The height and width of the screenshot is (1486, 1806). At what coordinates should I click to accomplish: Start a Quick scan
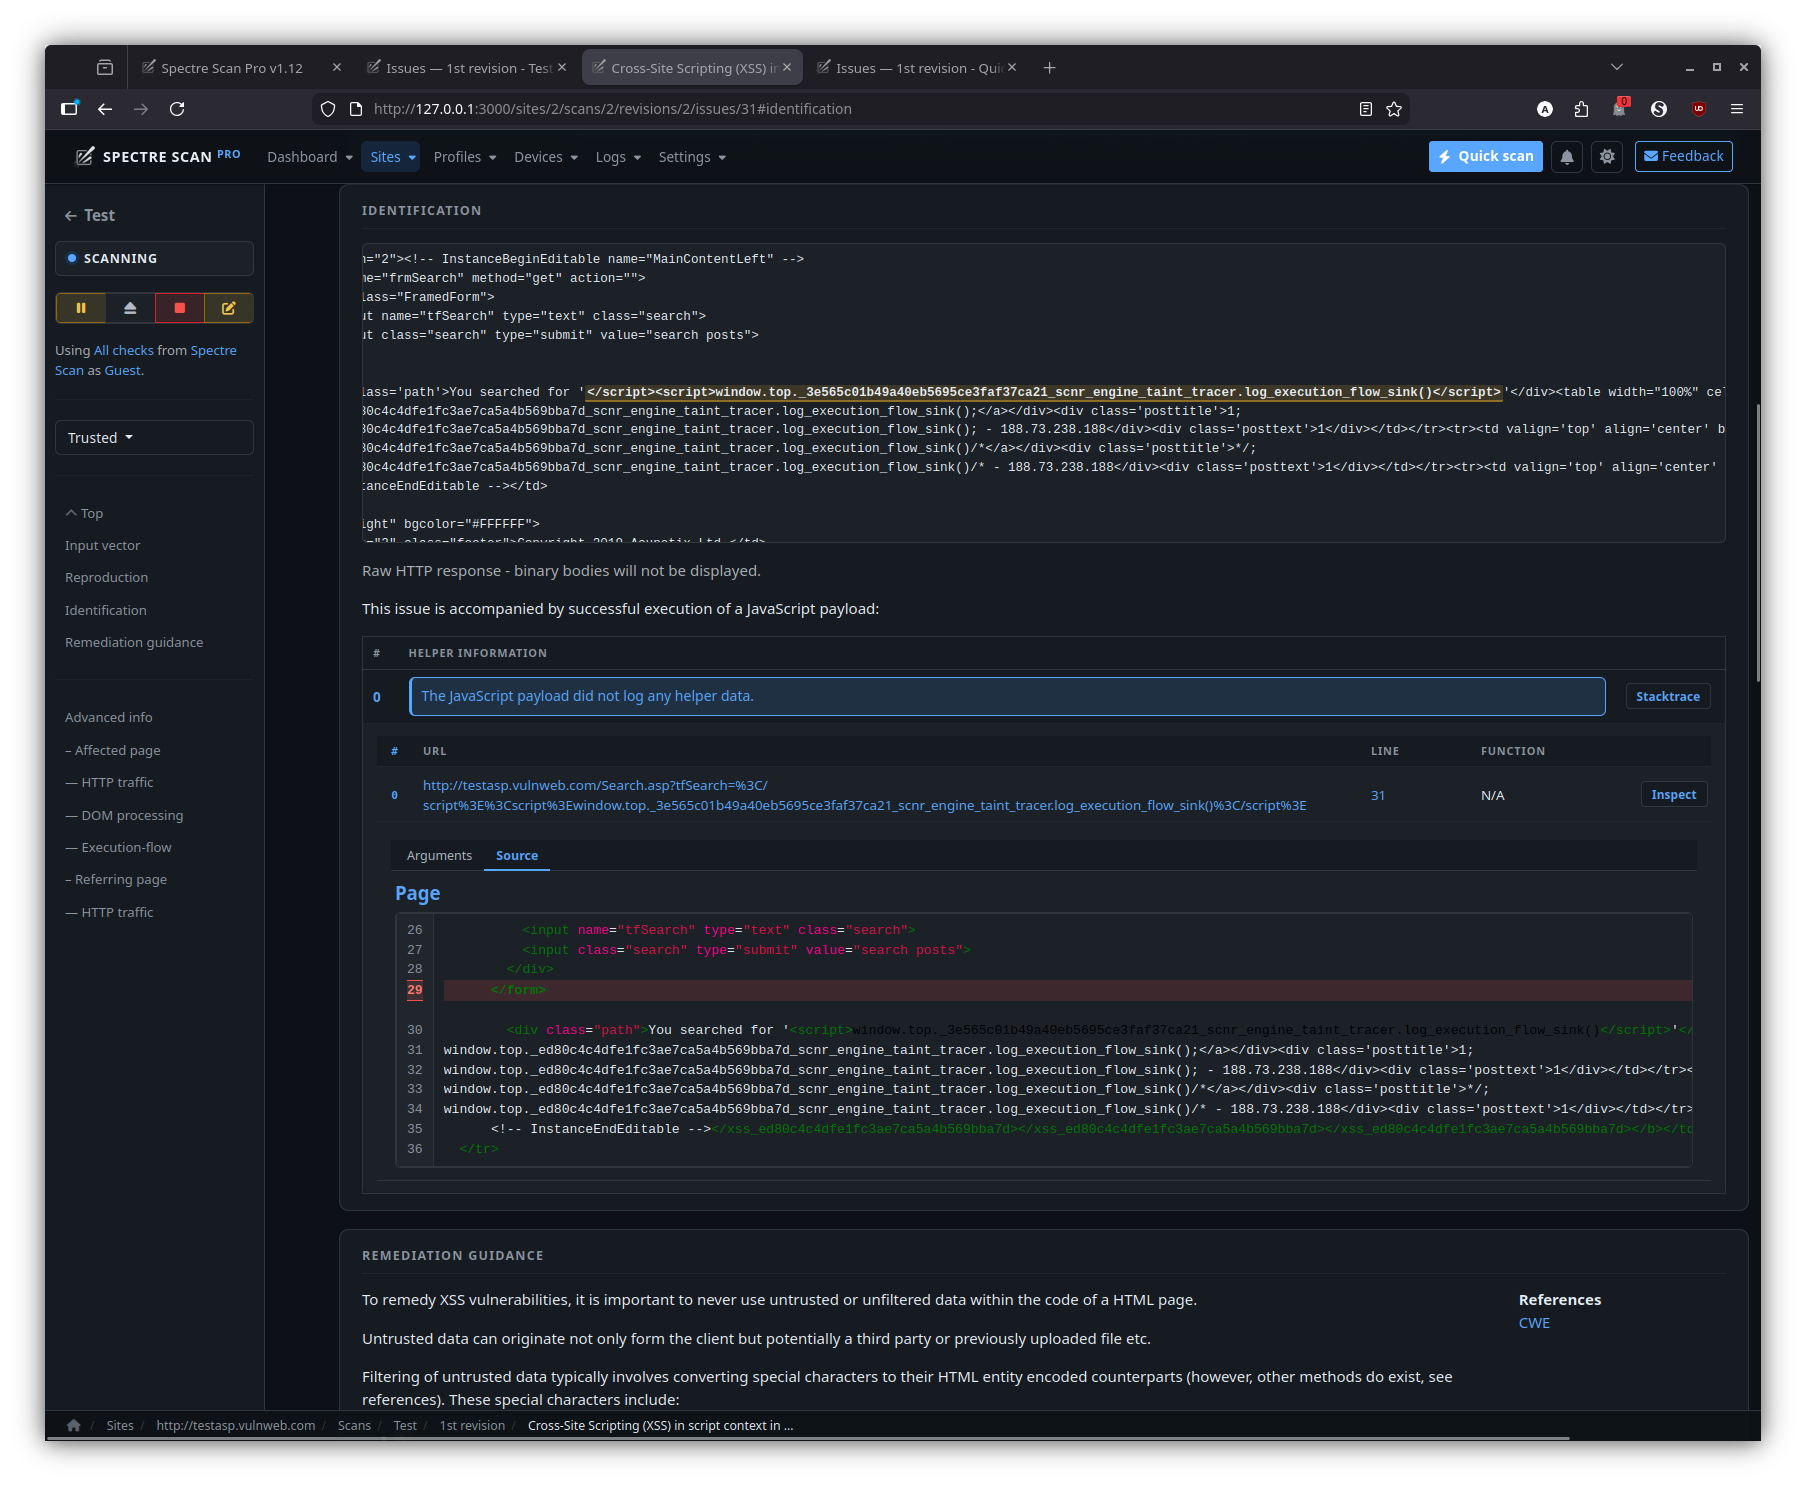pyautogui.click(x=1486, y=156)
